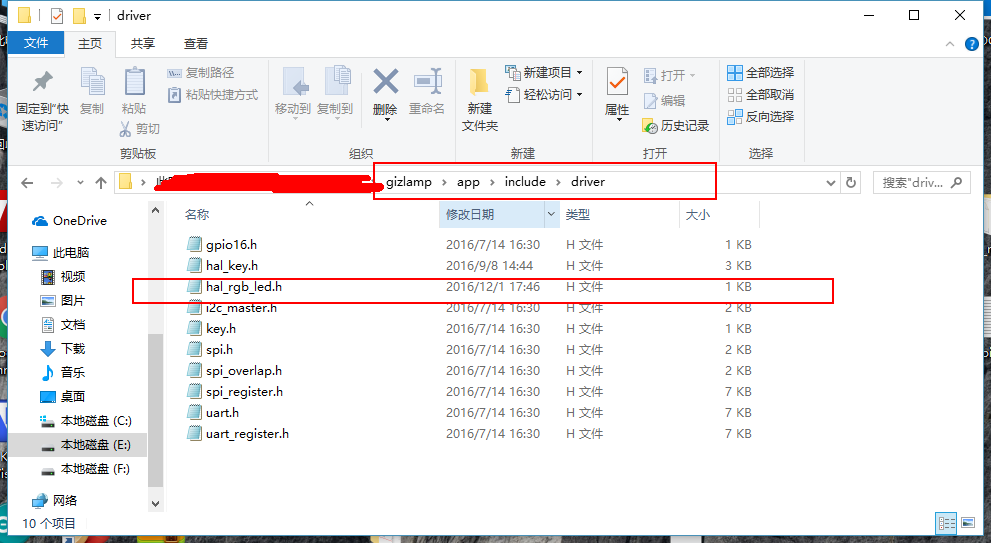Viewport: 991px width, 543px height.
Task: Click the red 删除 delete icon
Action: point(385,83)
